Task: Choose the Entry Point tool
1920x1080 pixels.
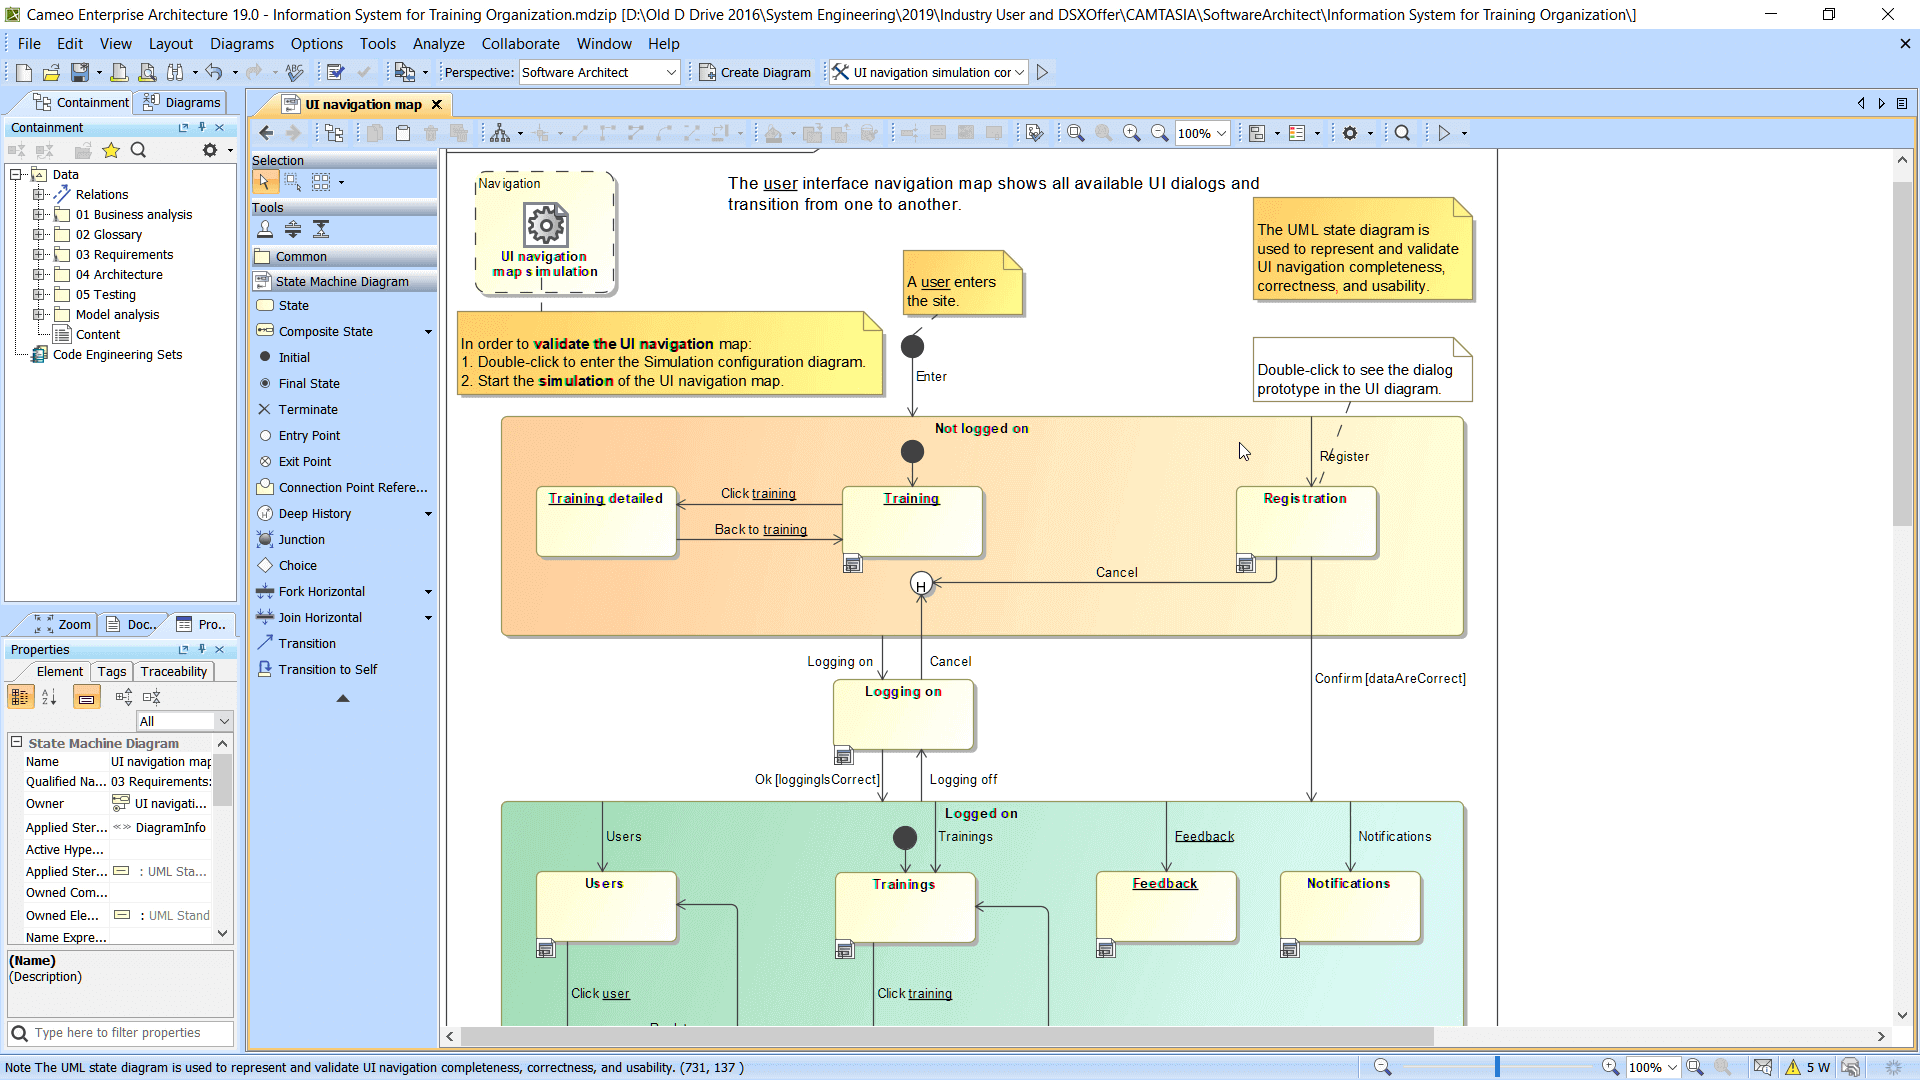Action: [x=309, y=435]
